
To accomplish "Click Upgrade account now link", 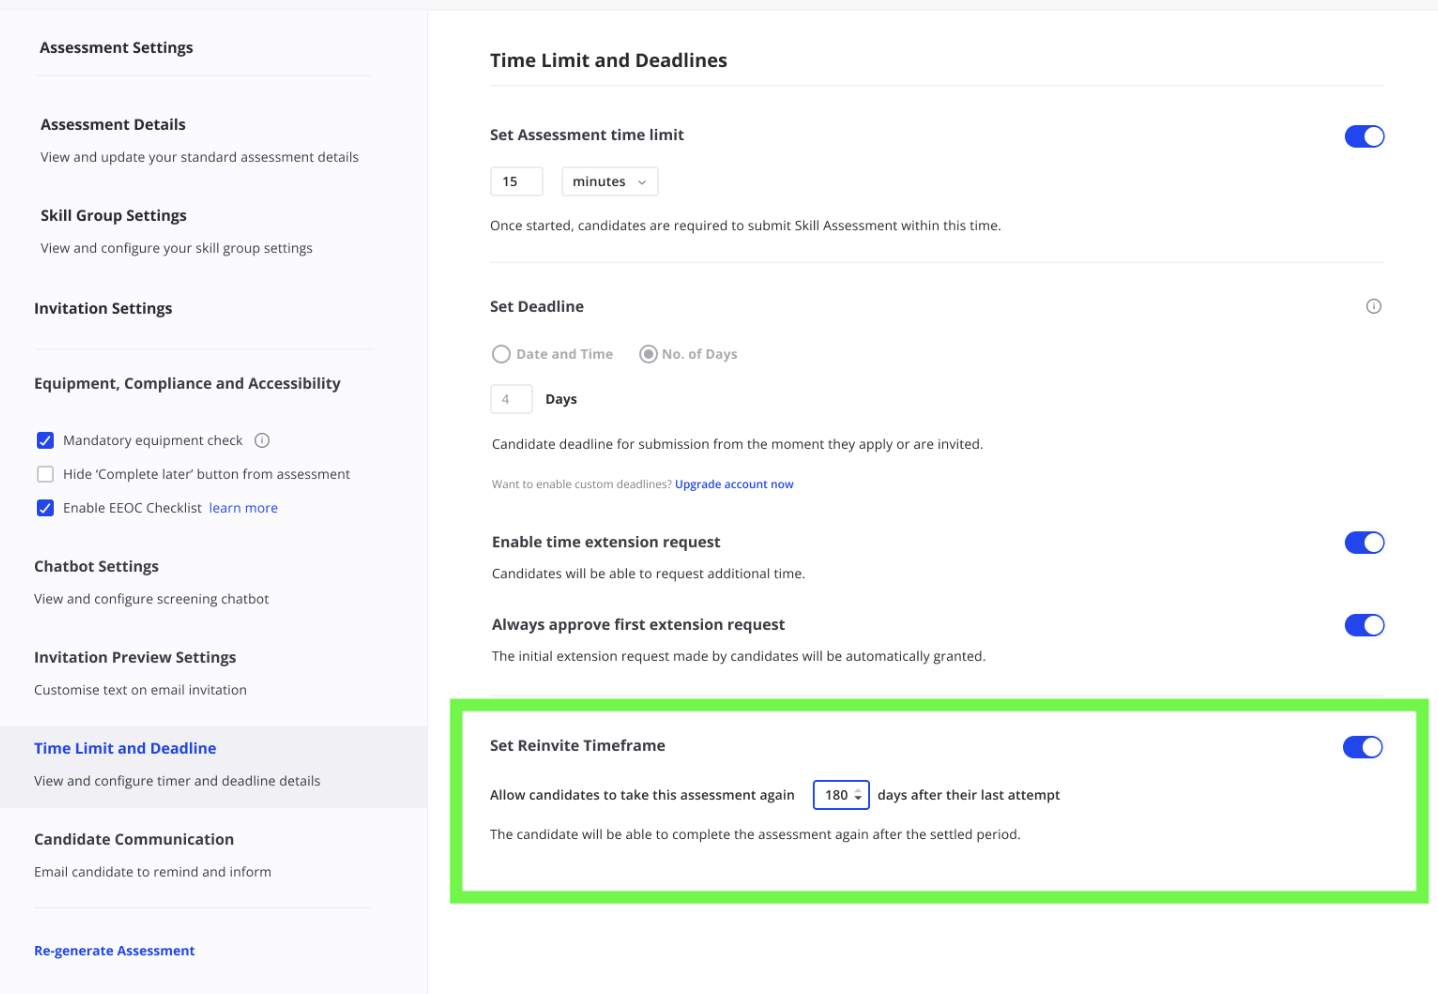I will pos(734,484).
